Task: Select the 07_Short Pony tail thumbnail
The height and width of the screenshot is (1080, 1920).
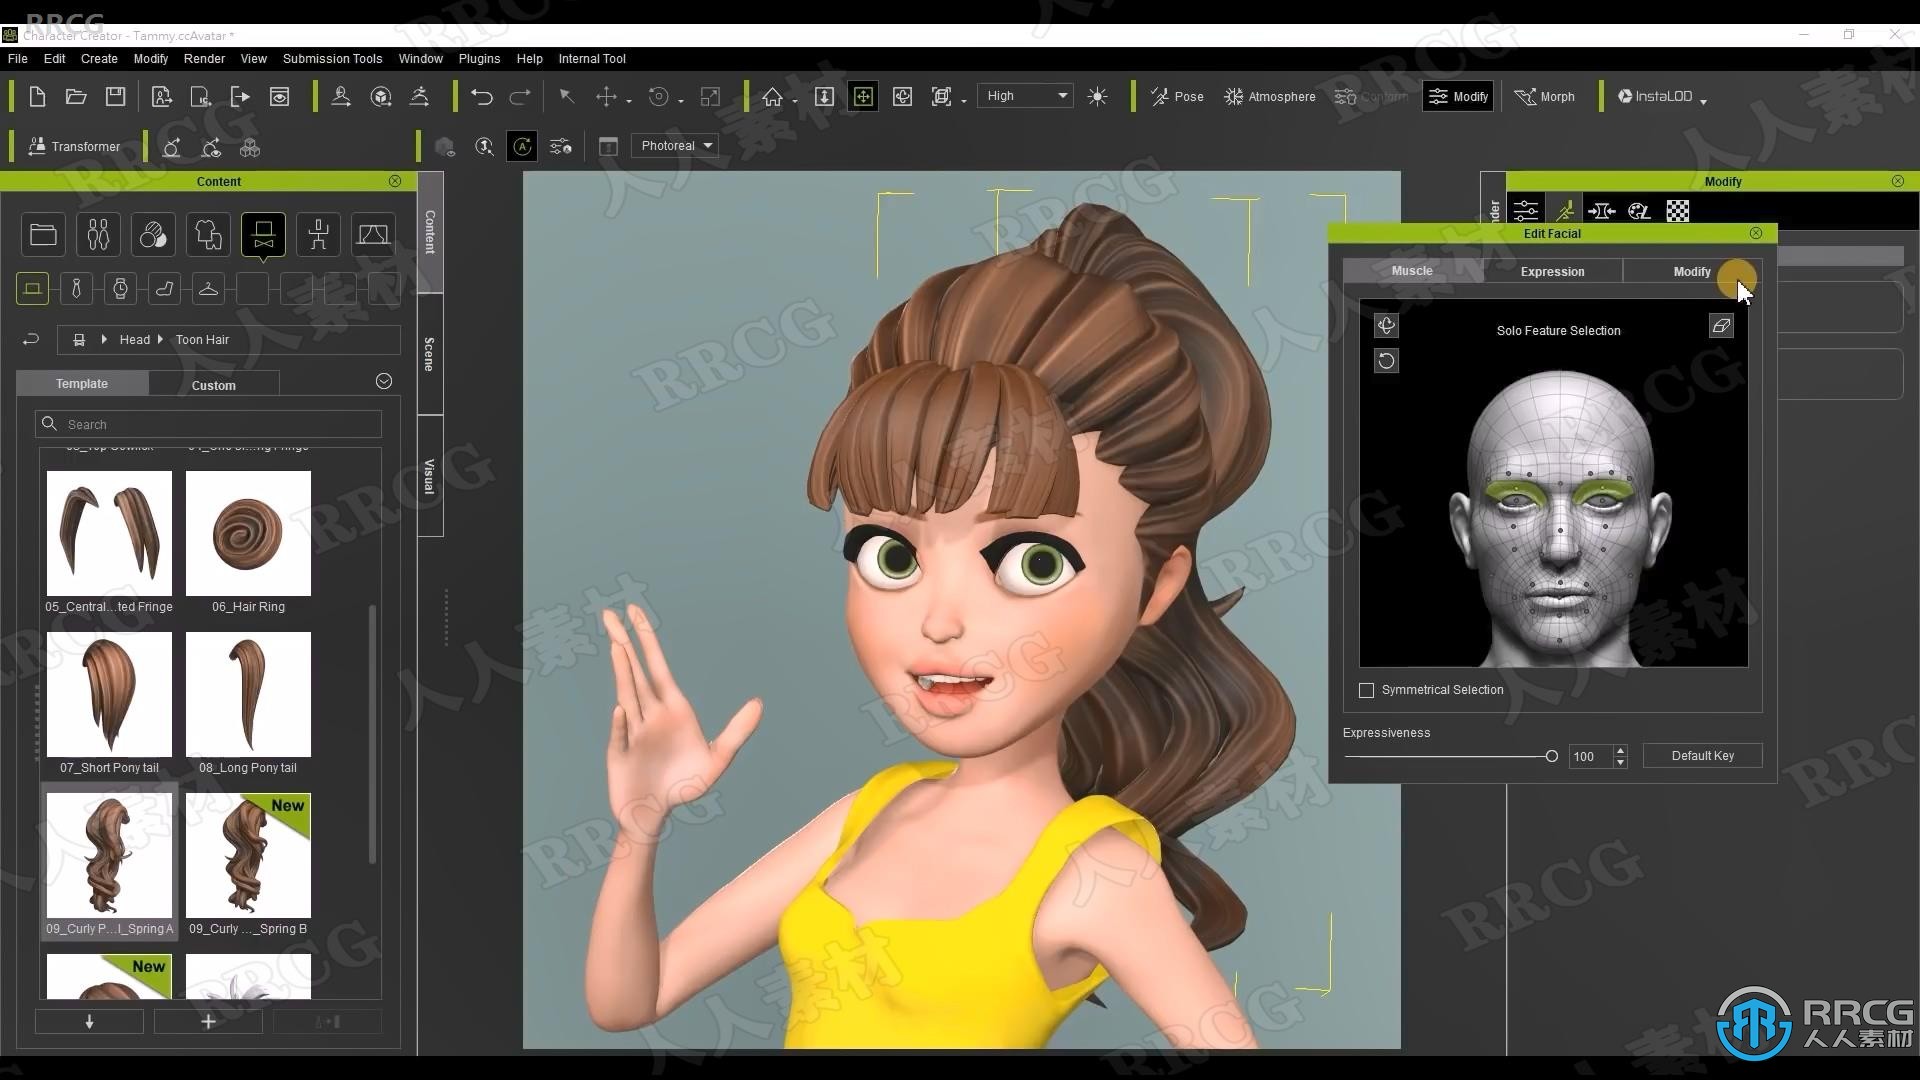Action: click(x=109, y=695)
